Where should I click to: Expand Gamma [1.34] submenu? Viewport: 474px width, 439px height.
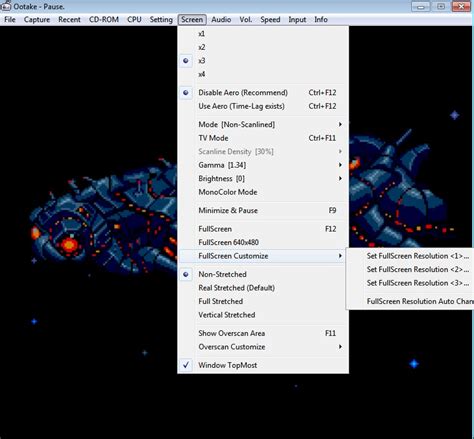tap(263, 165)
